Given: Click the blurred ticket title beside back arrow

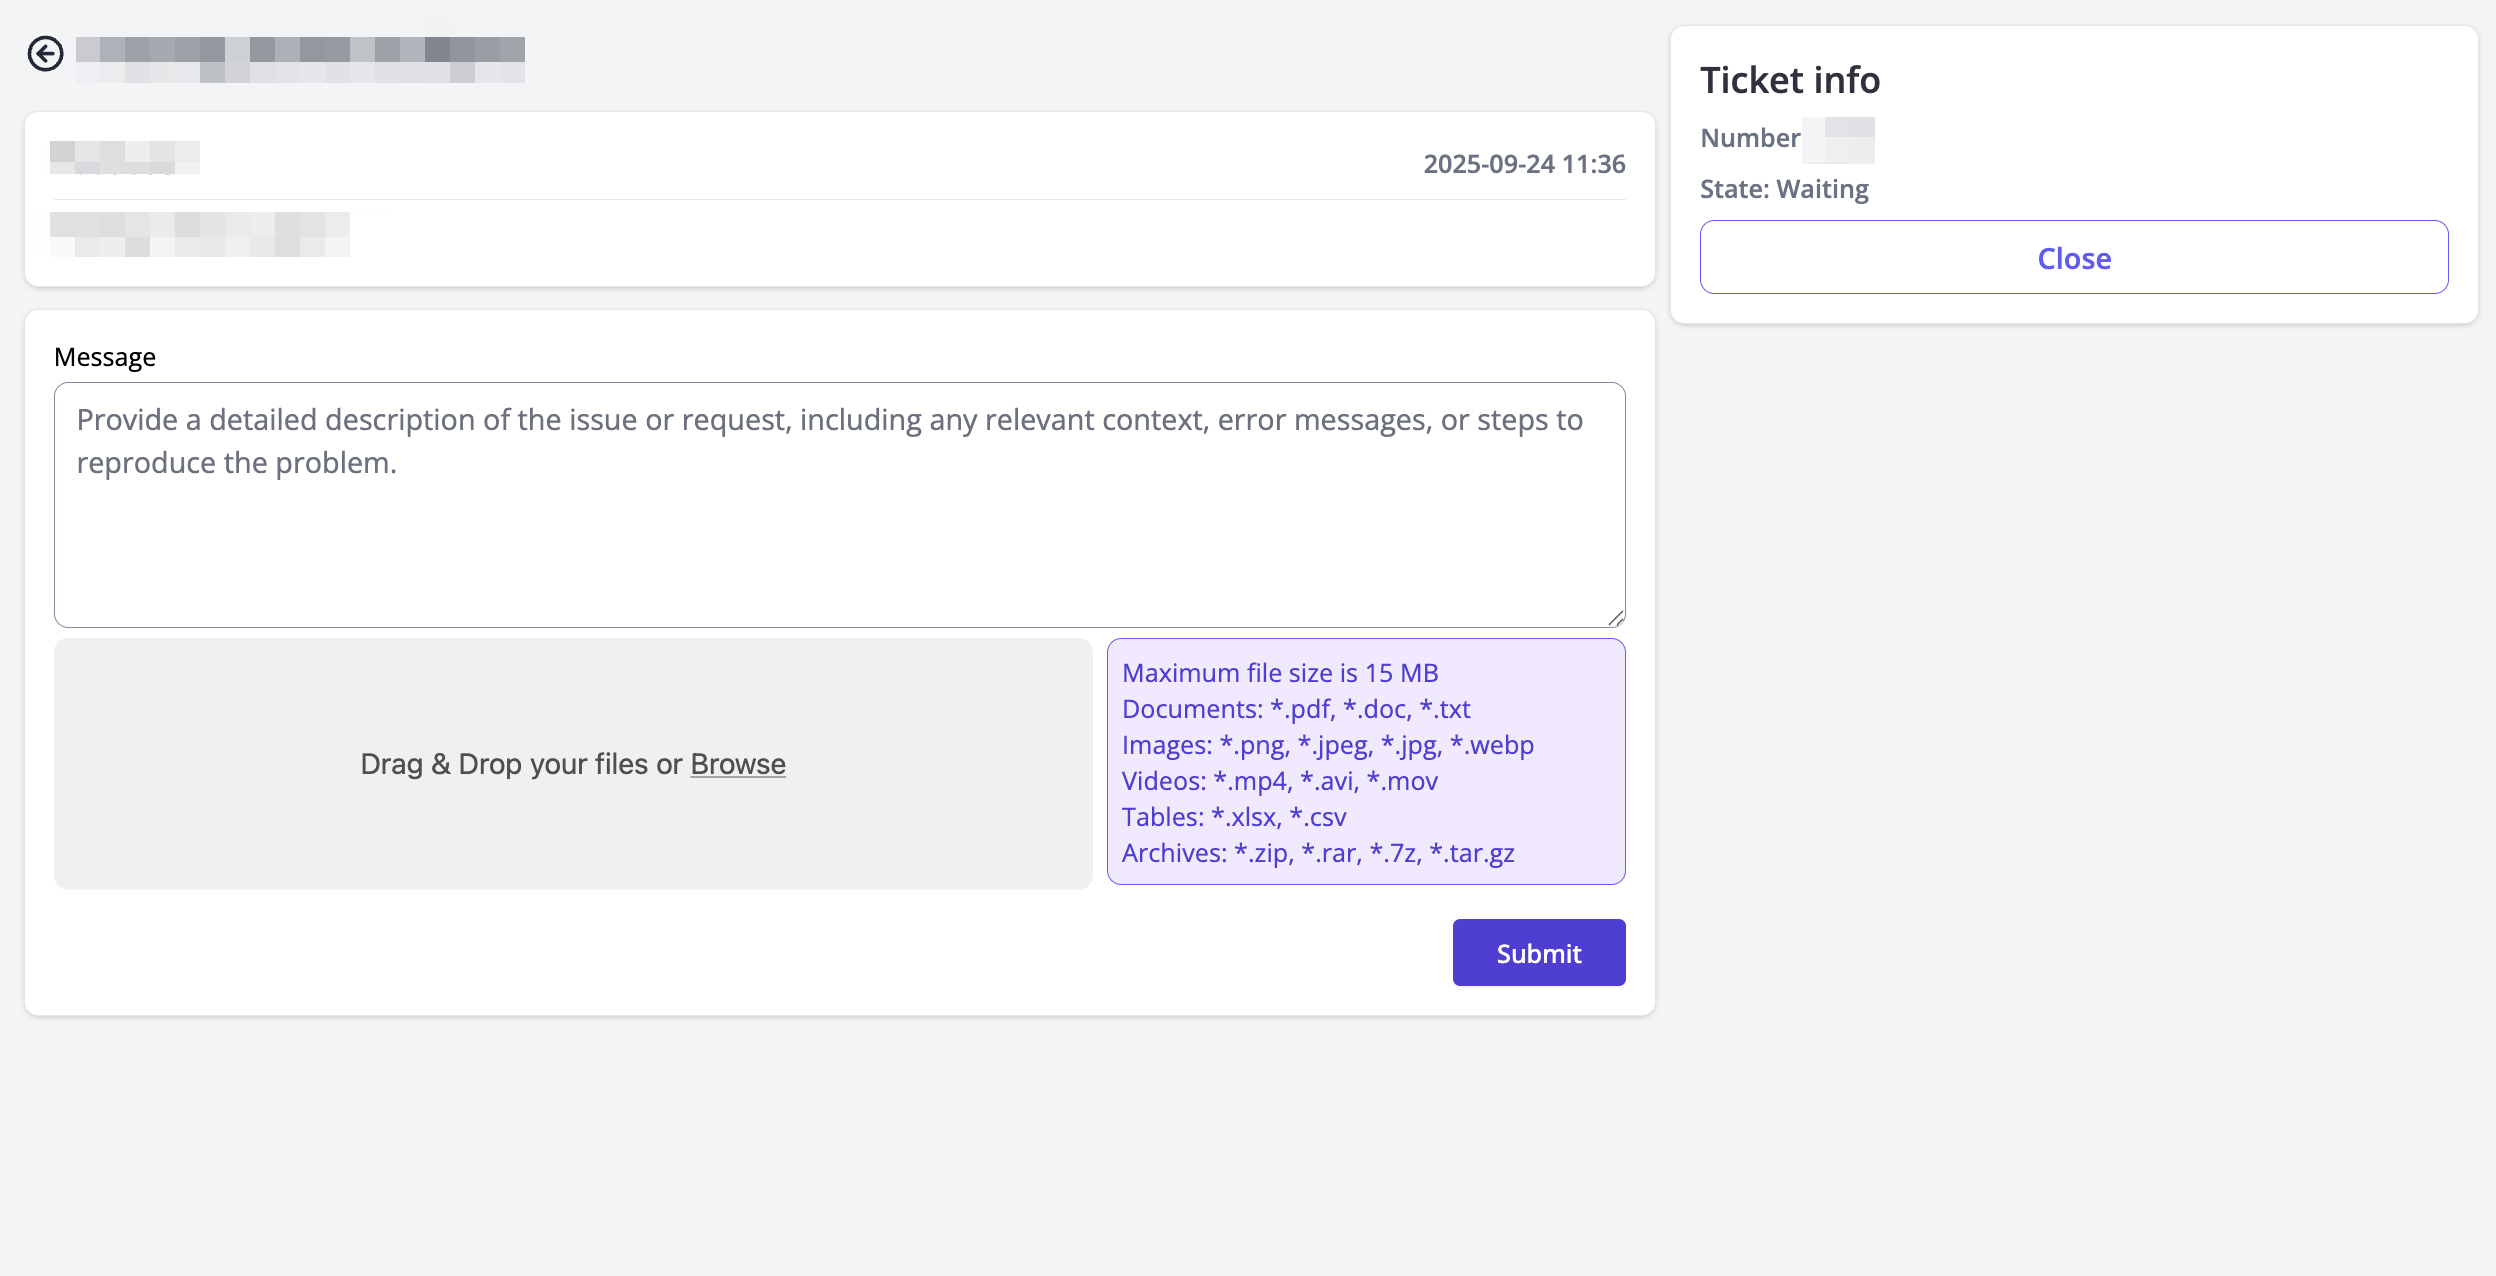Looking at the screenshot, I should point(300,60).
